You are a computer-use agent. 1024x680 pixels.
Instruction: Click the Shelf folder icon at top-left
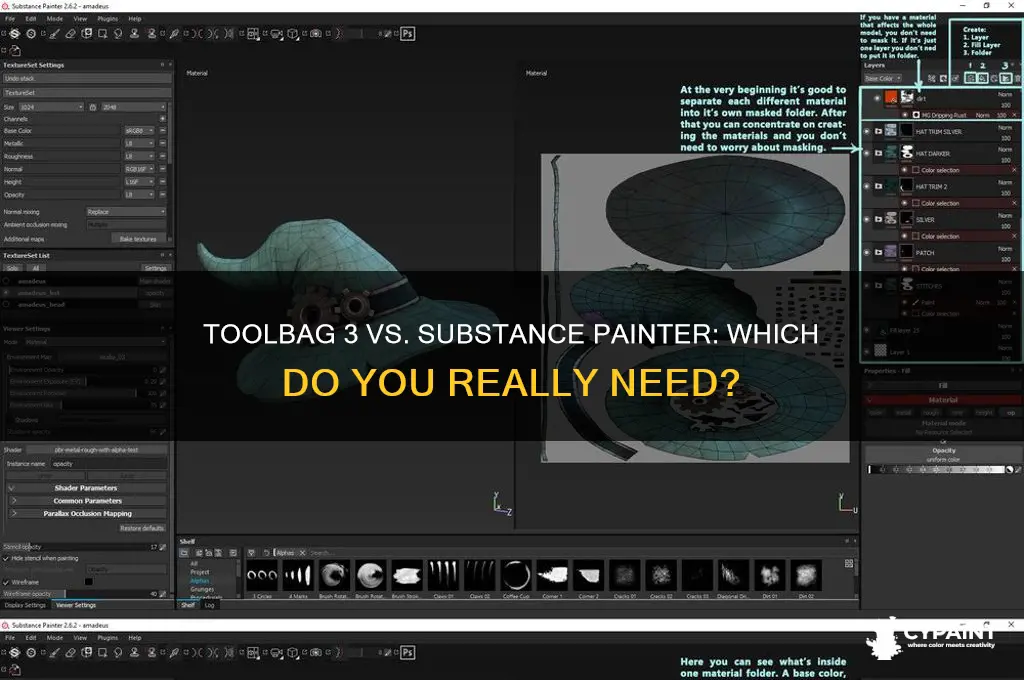coord(184,553)
